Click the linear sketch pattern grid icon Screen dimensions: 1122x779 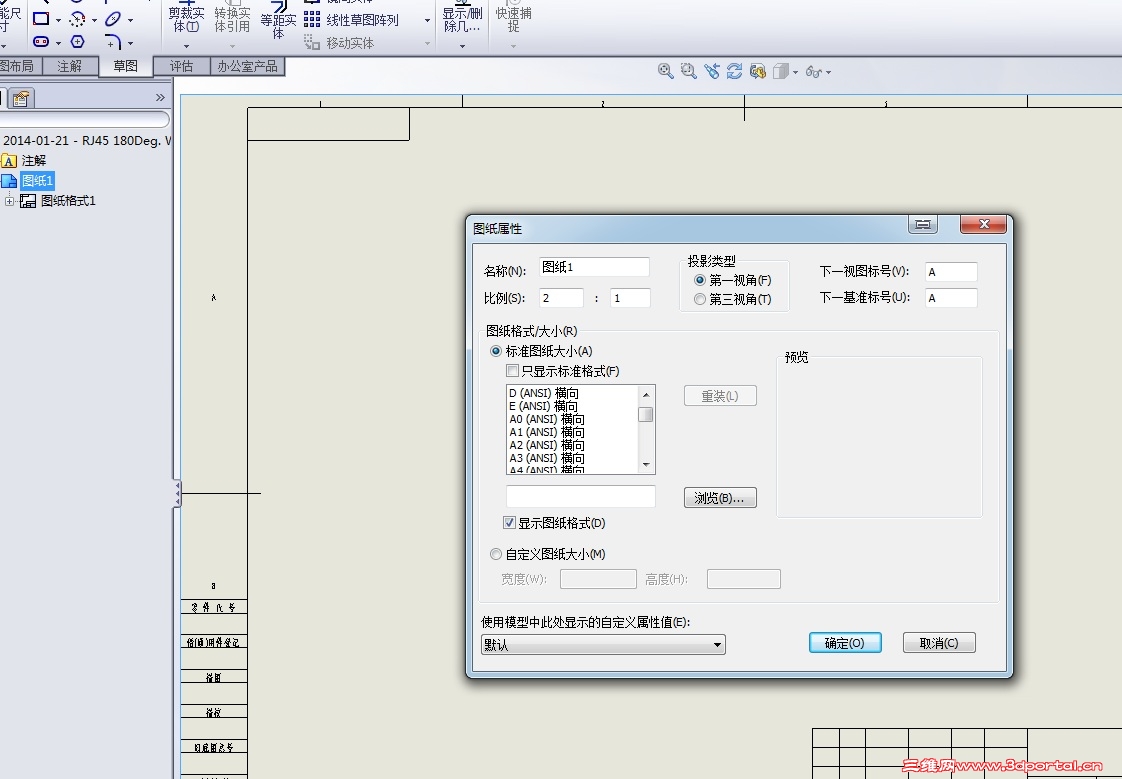312,19
